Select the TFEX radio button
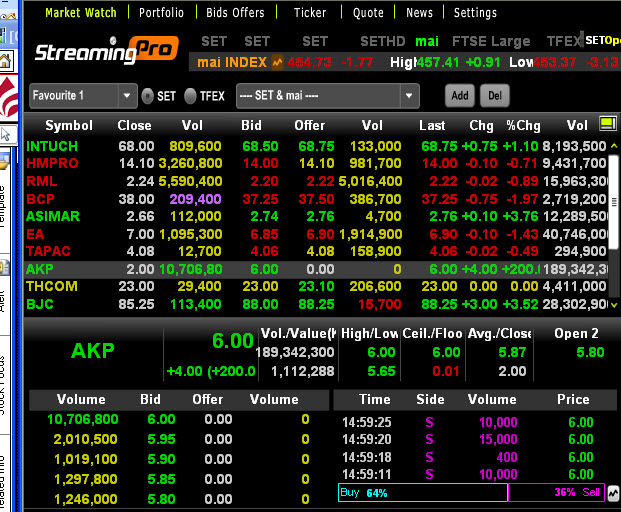This screenshot has width=621, height=512. 190,96
